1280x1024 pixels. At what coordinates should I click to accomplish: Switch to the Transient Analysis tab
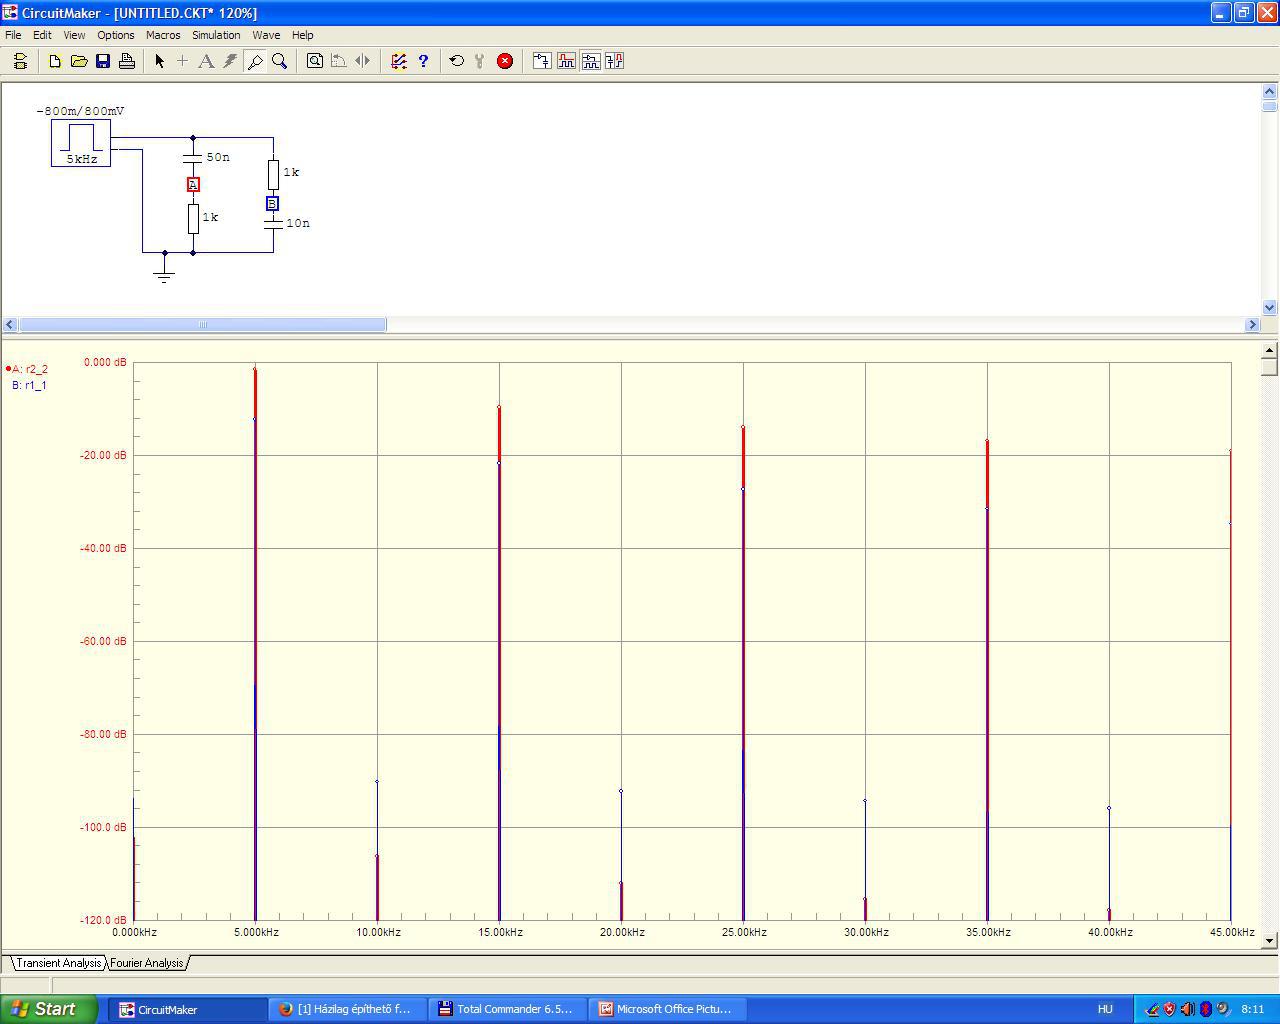(x=59, y=963)
